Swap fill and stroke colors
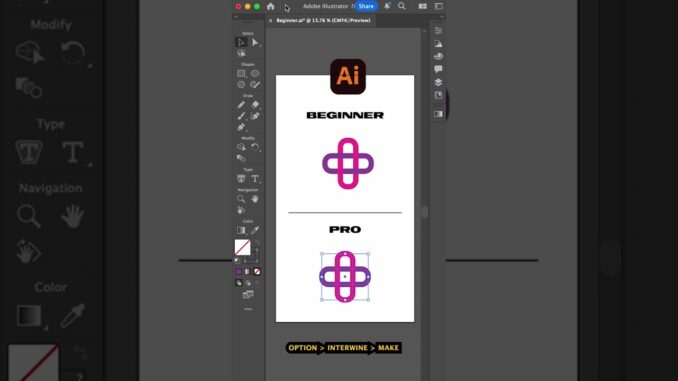Screen dimensions: 678x381 [257, 243]
